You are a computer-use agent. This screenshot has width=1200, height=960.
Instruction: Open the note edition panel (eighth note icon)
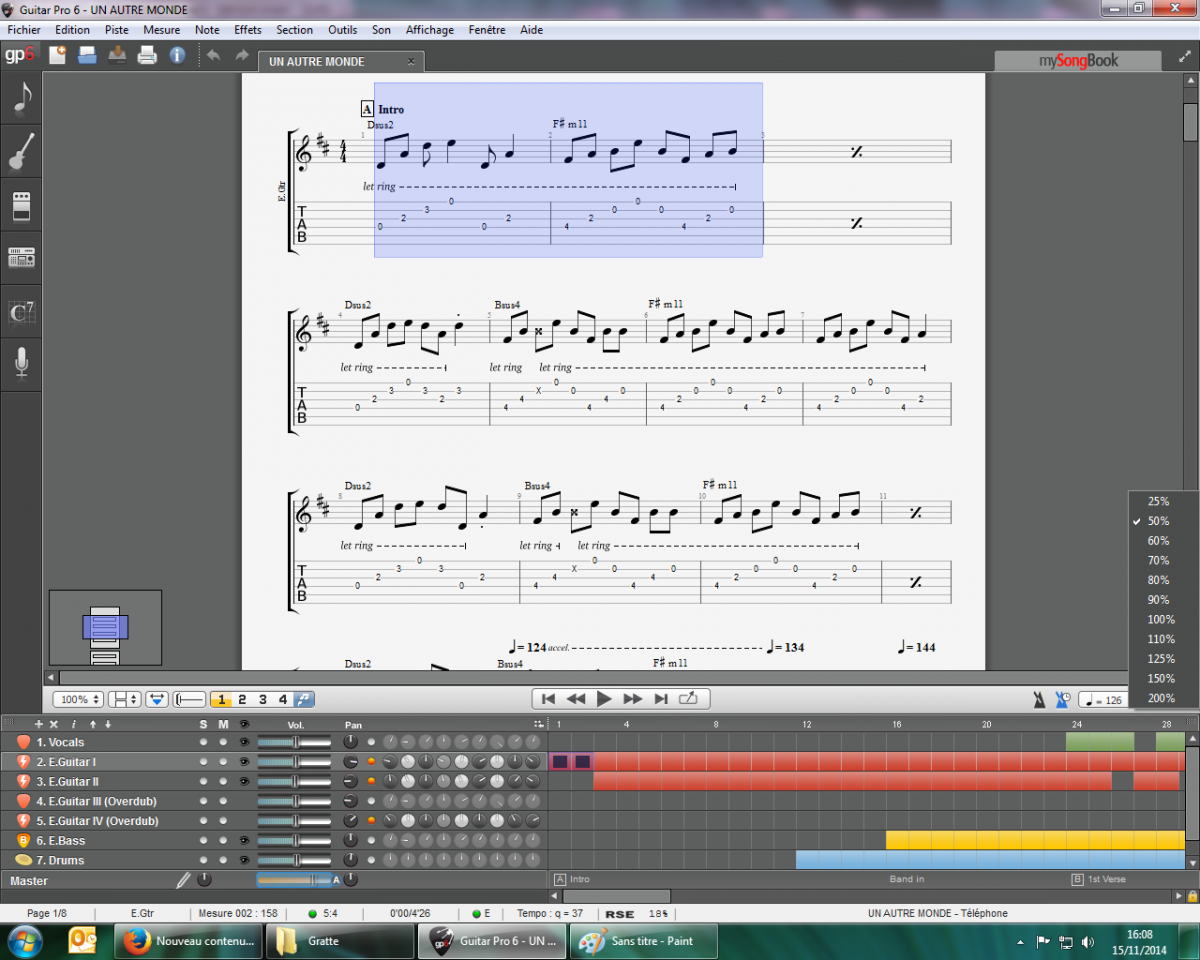(22, 98)
